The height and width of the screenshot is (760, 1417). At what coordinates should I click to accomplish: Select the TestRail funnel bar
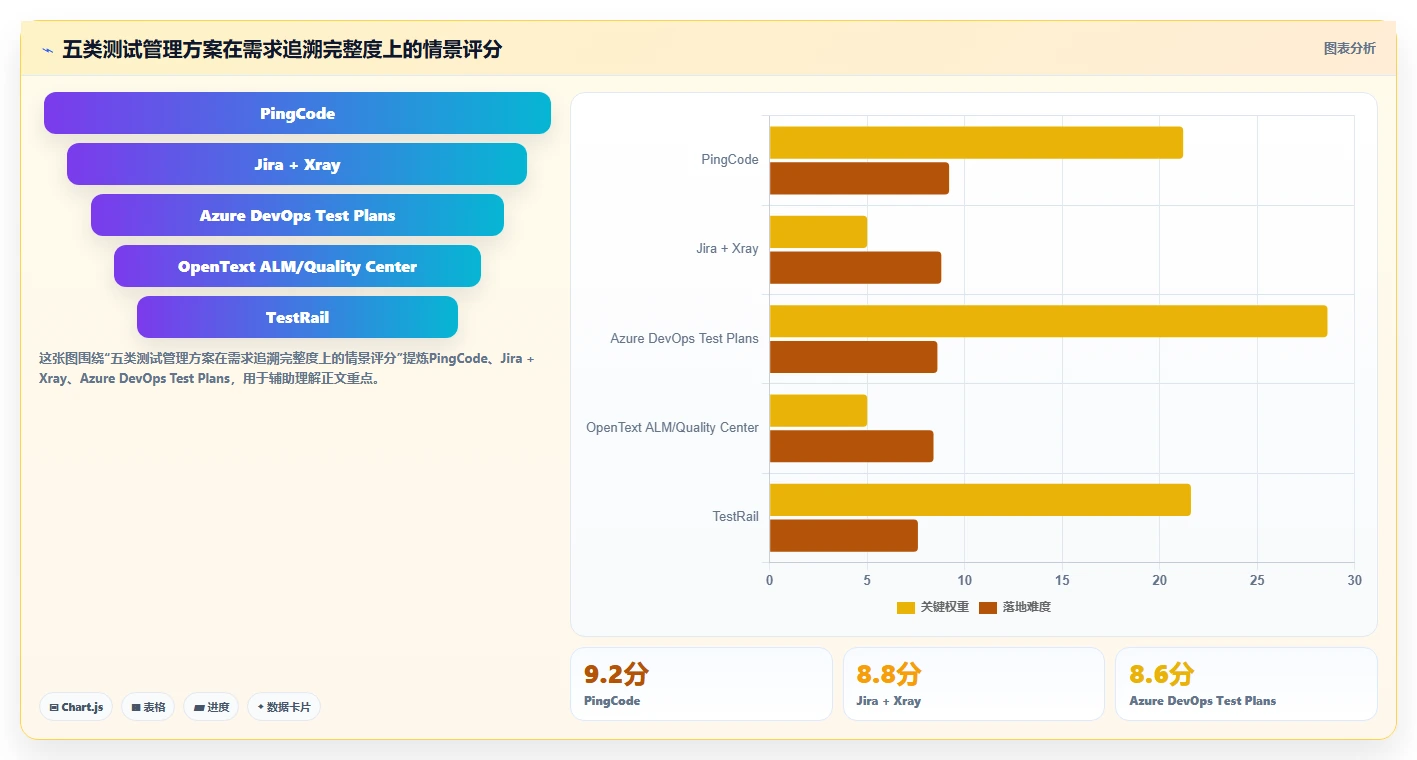pos(297,317)
